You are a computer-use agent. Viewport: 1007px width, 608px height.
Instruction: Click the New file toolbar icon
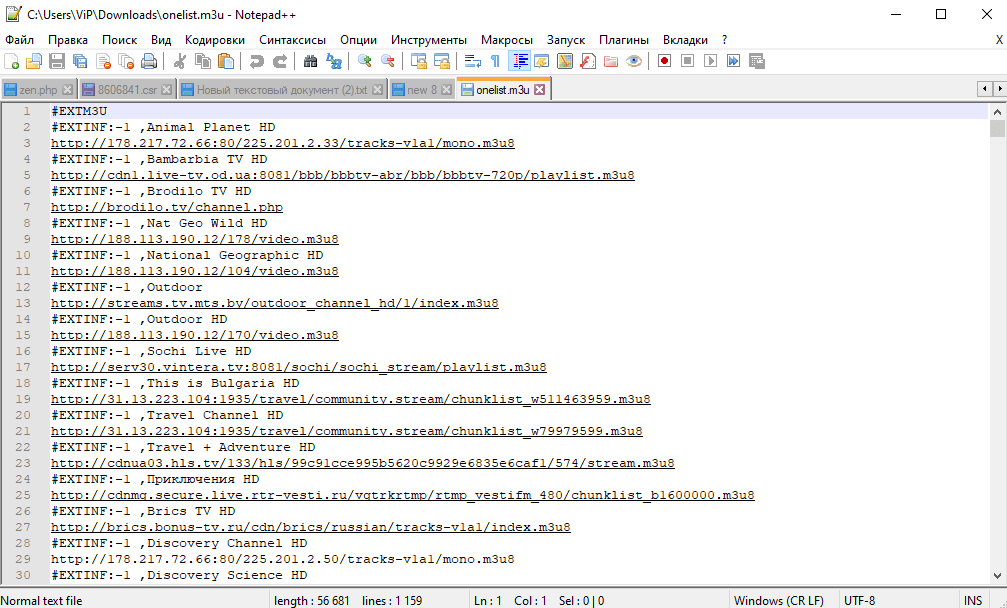coord(12,61)
